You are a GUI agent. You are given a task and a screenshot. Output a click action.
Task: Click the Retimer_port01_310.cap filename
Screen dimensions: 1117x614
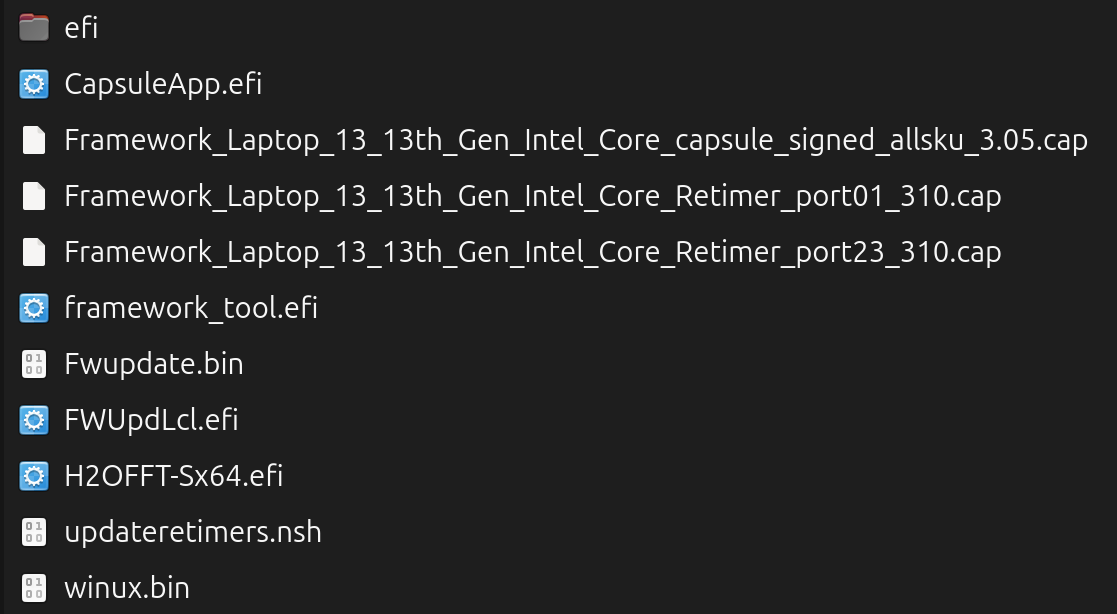coord(532,196)
